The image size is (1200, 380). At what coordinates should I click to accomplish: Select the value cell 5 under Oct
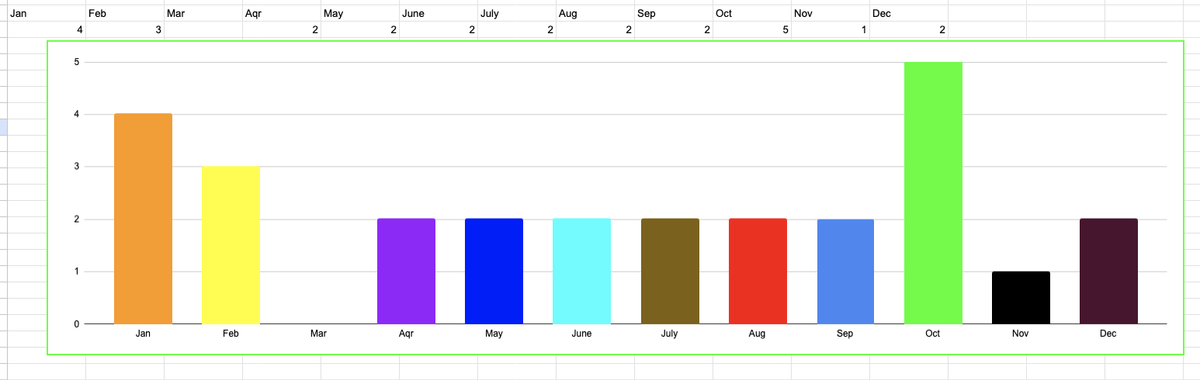point(752,30)
